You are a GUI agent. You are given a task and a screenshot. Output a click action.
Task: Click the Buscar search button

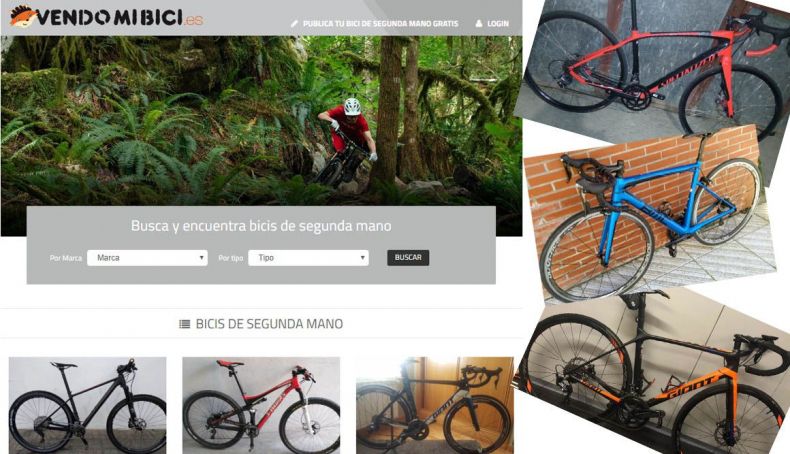coord(408,257)
